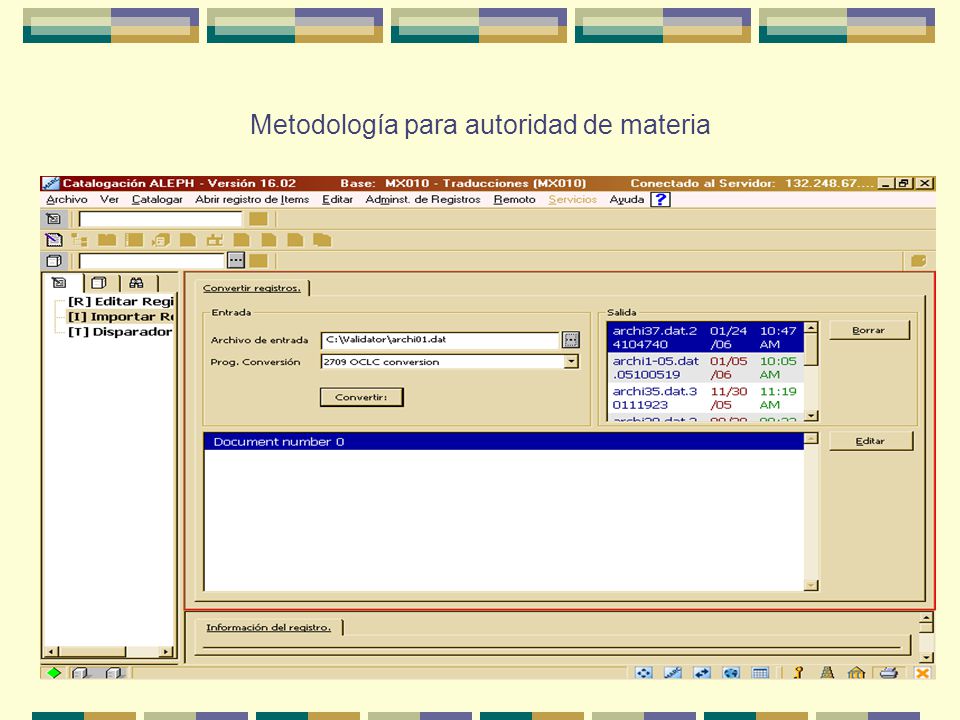Click the greyed stacked-copies toolbar icon
Image resolution: width=960 pixels, height=720 pixels.
(161, 240)
